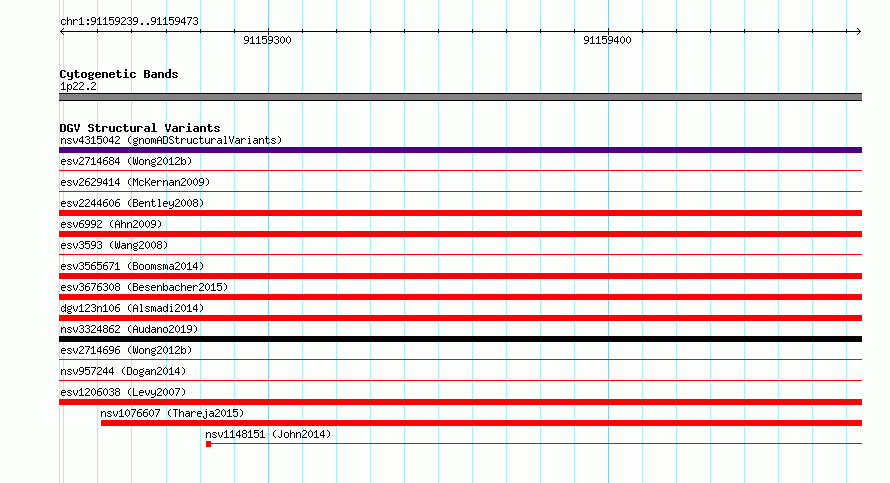Open esv1206038 (Levy2007) variant label

[123, 392]
